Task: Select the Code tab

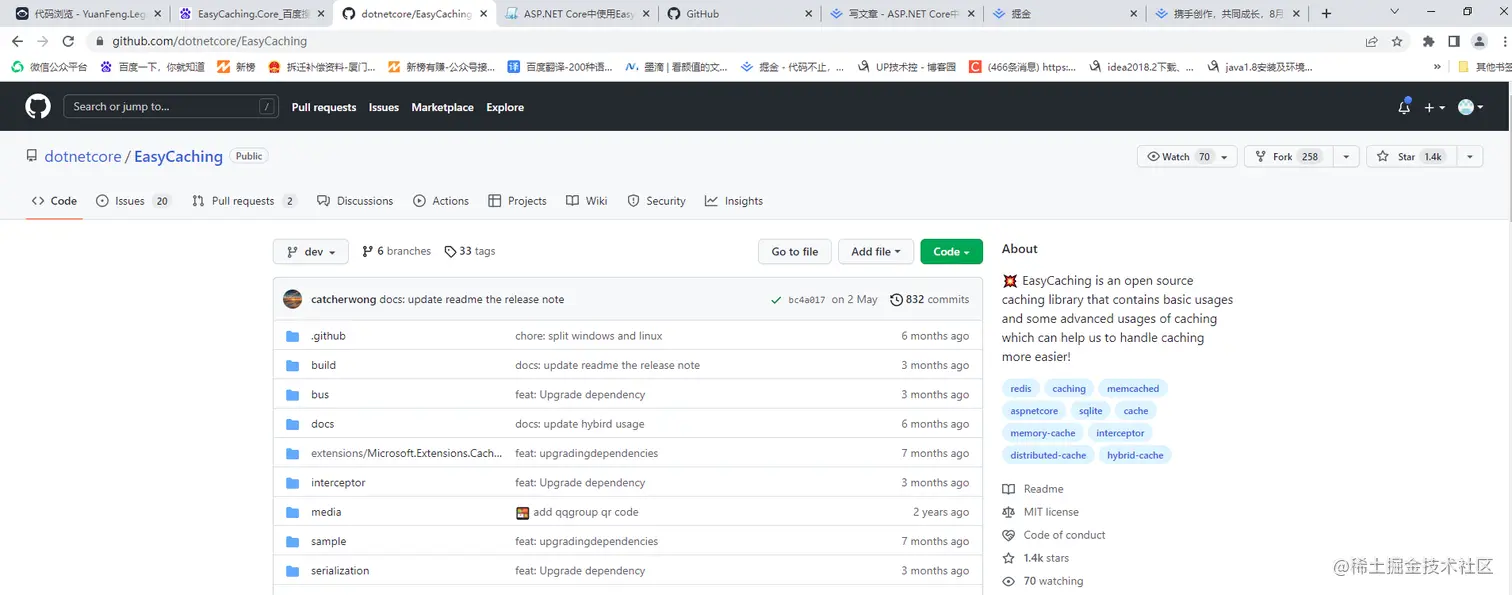Action: pyautogui.click(x=54, y=201)
